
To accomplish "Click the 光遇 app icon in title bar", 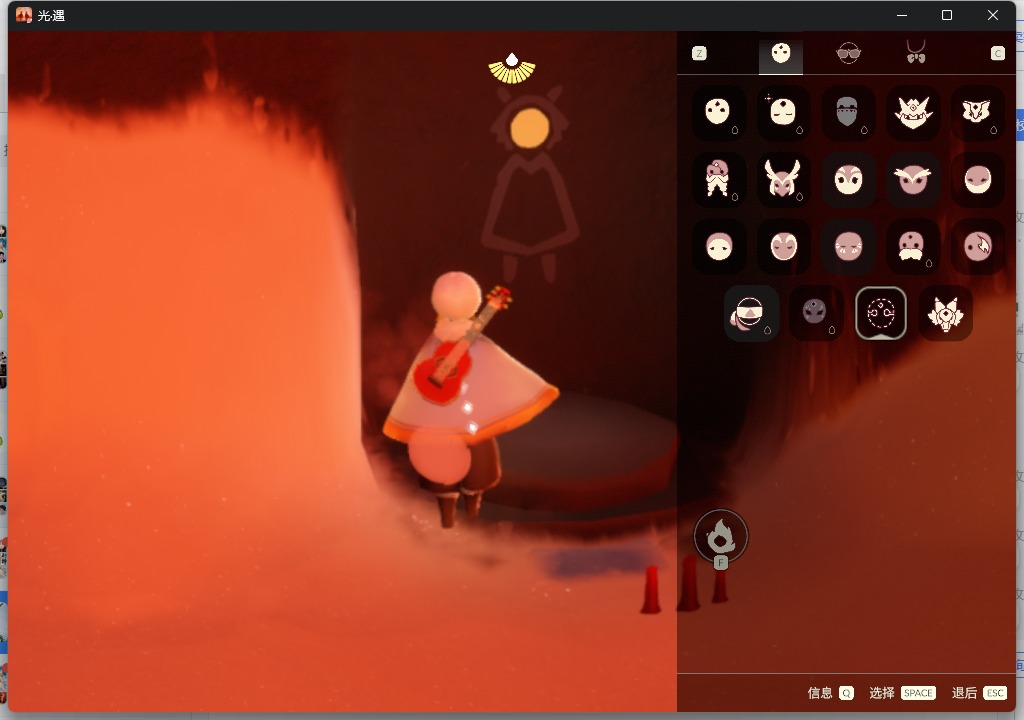I will point(24,15).
